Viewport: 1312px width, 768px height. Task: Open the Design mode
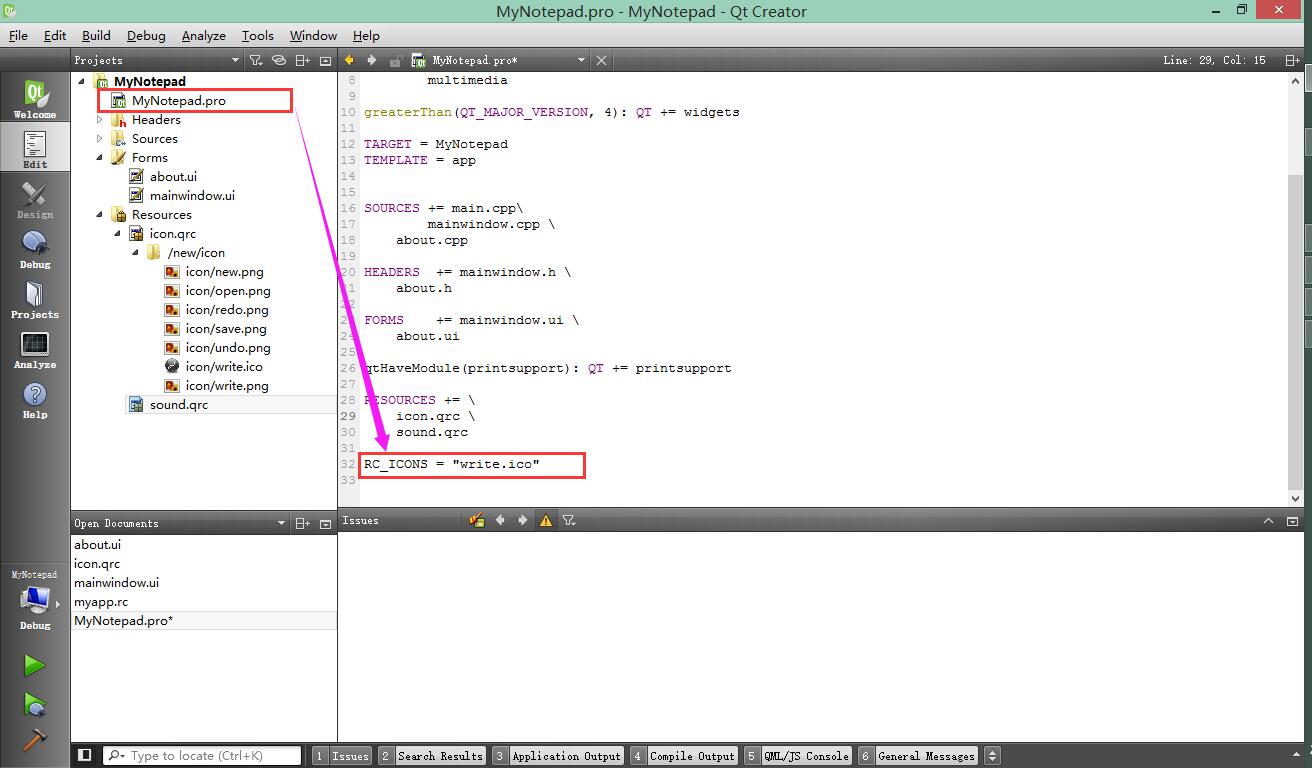[35, 199]
